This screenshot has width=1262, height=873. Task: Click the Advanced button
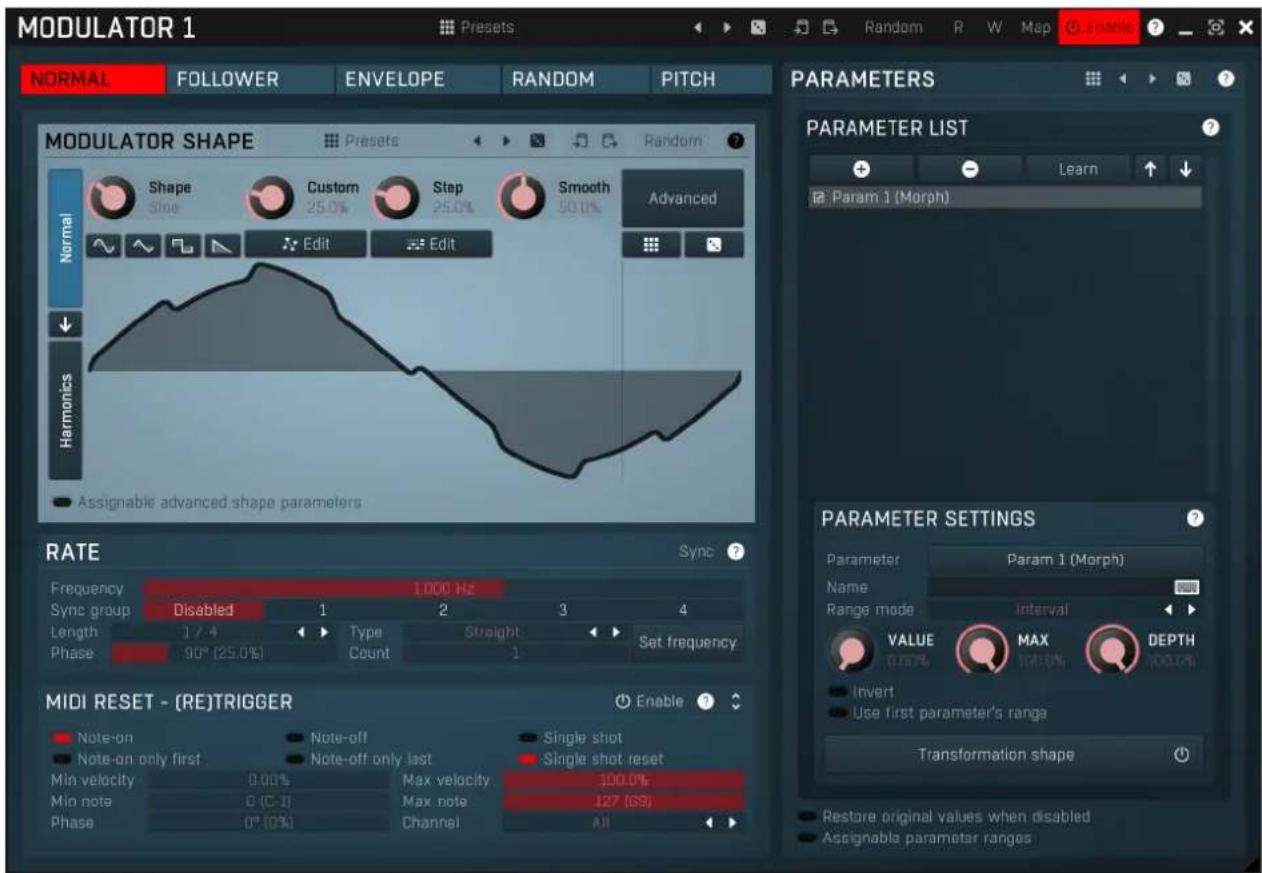(x=683, y=198)
